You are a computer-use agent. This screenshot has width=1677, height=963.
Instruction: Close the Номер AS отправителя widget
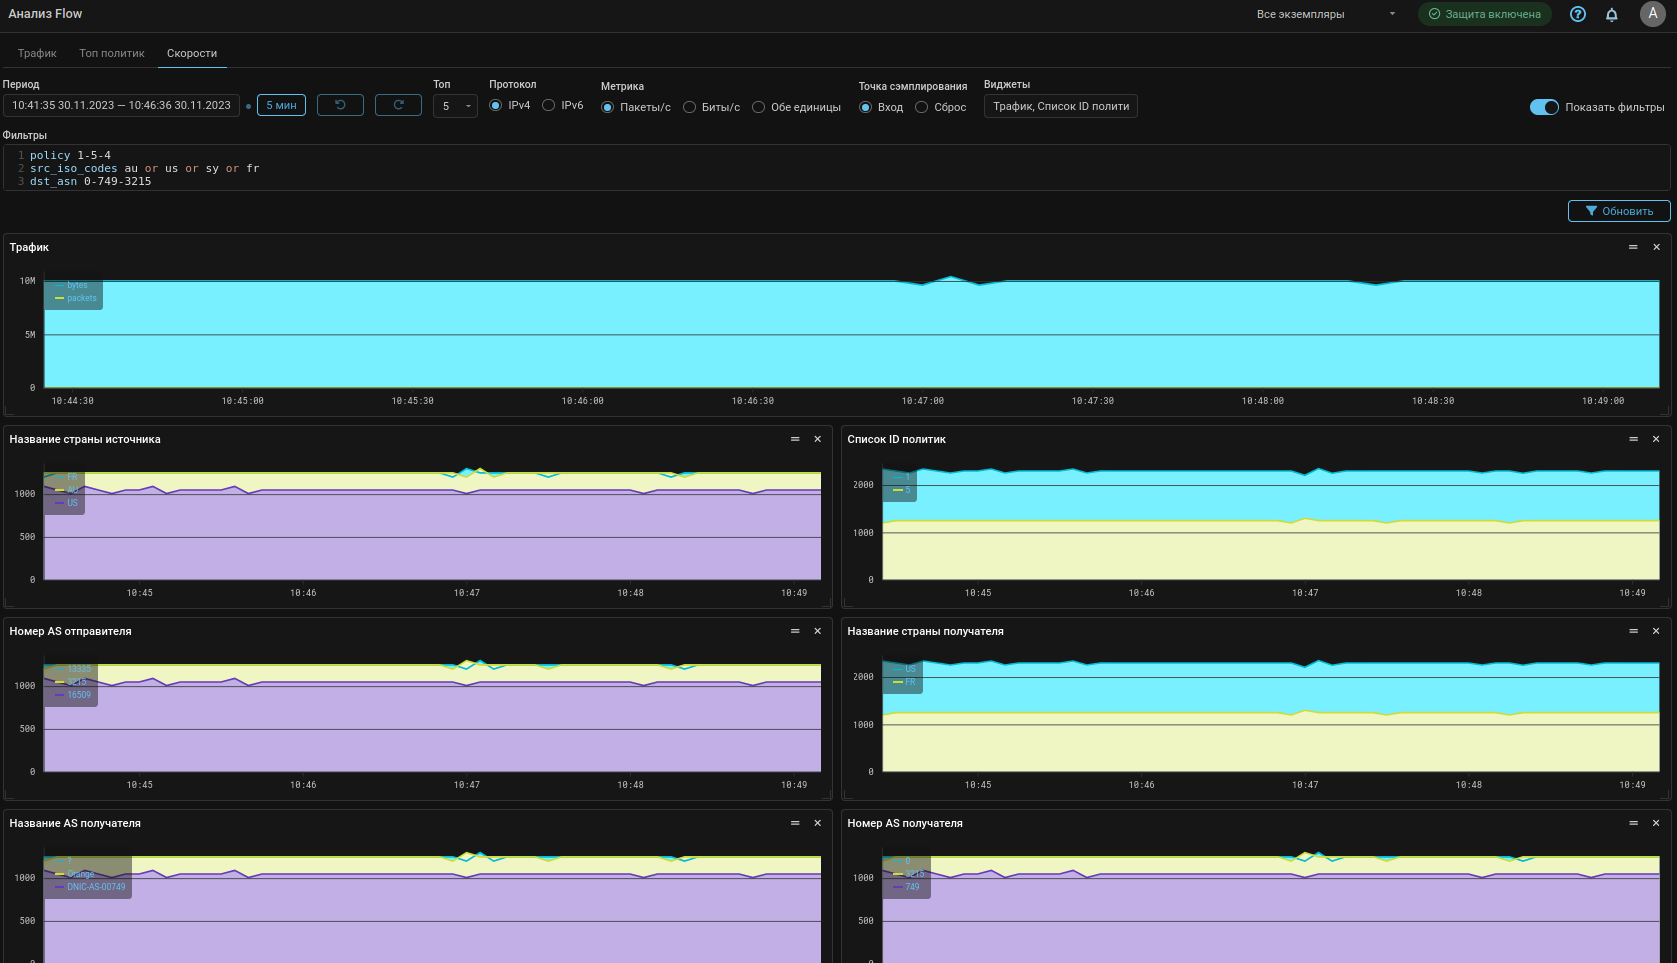click(x=818, y=631)
